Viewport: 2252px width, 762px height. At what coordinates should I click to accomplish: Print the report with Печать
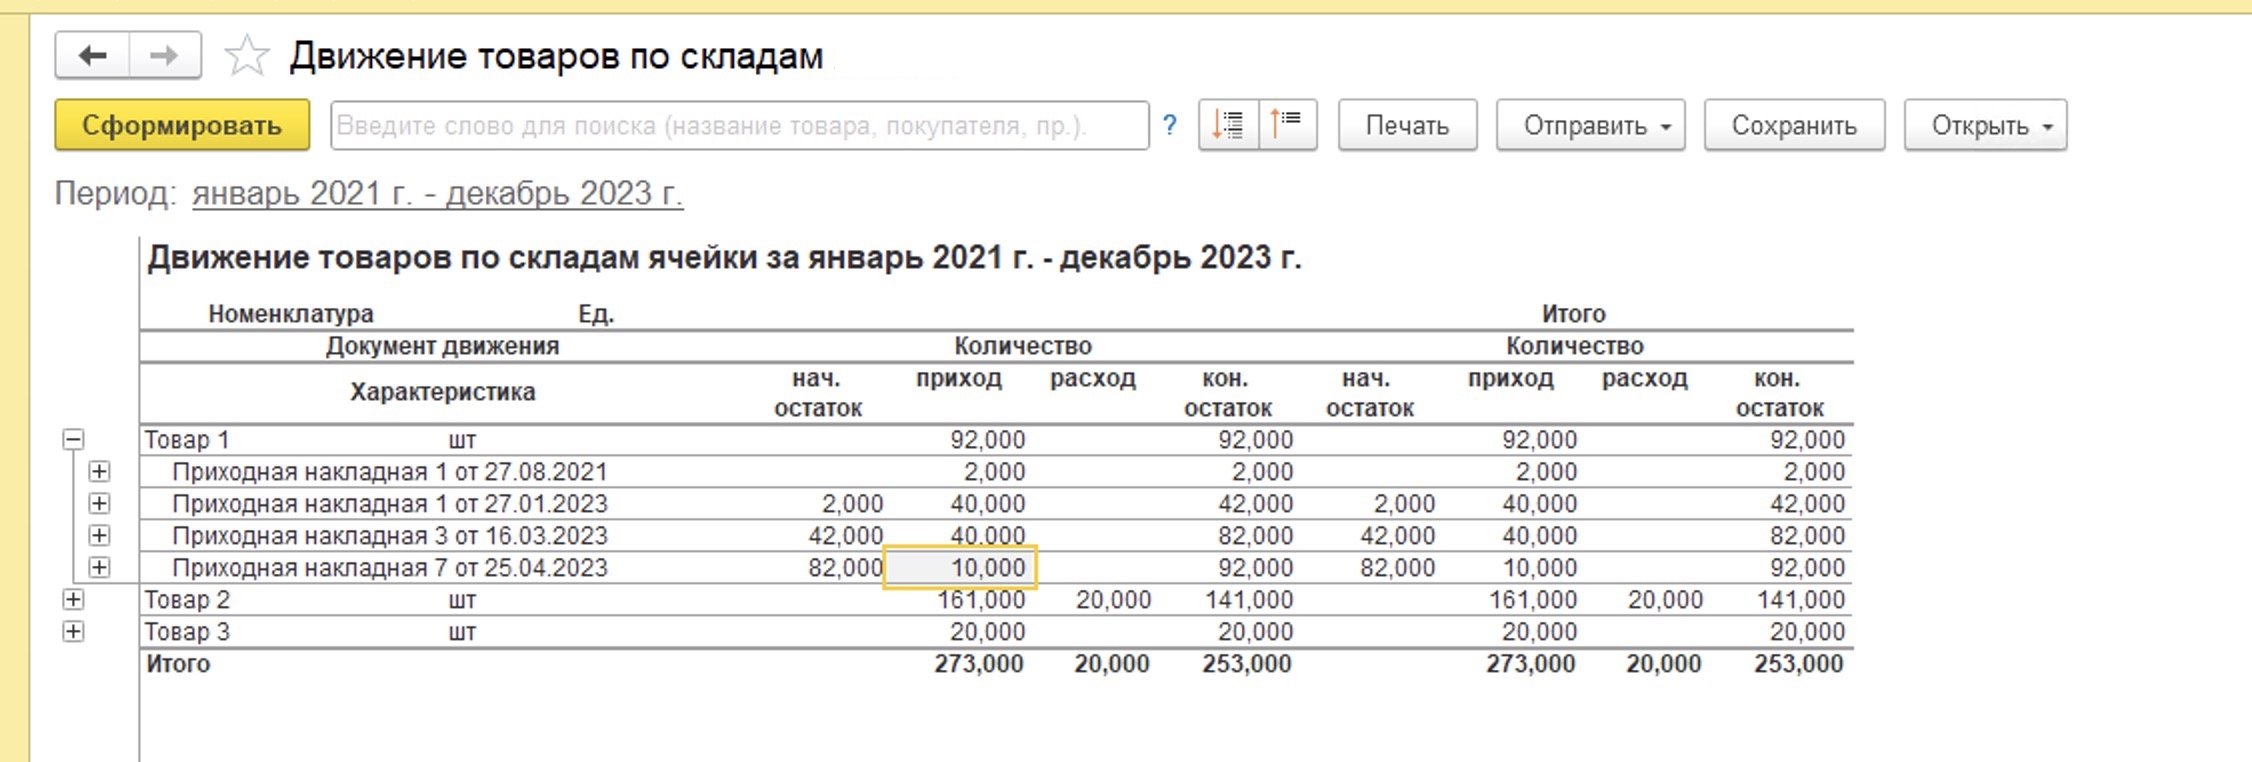click(x=1407, y=125)
